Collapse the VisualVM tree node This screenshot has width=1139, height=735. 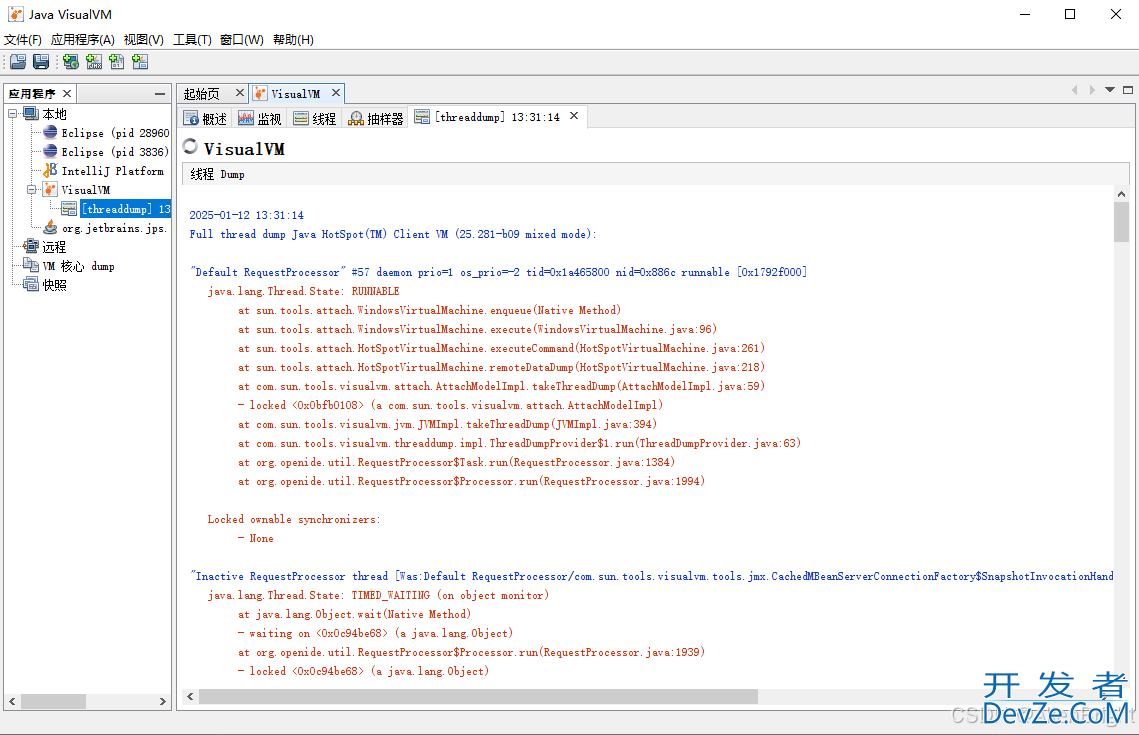(x=31, y=190)
